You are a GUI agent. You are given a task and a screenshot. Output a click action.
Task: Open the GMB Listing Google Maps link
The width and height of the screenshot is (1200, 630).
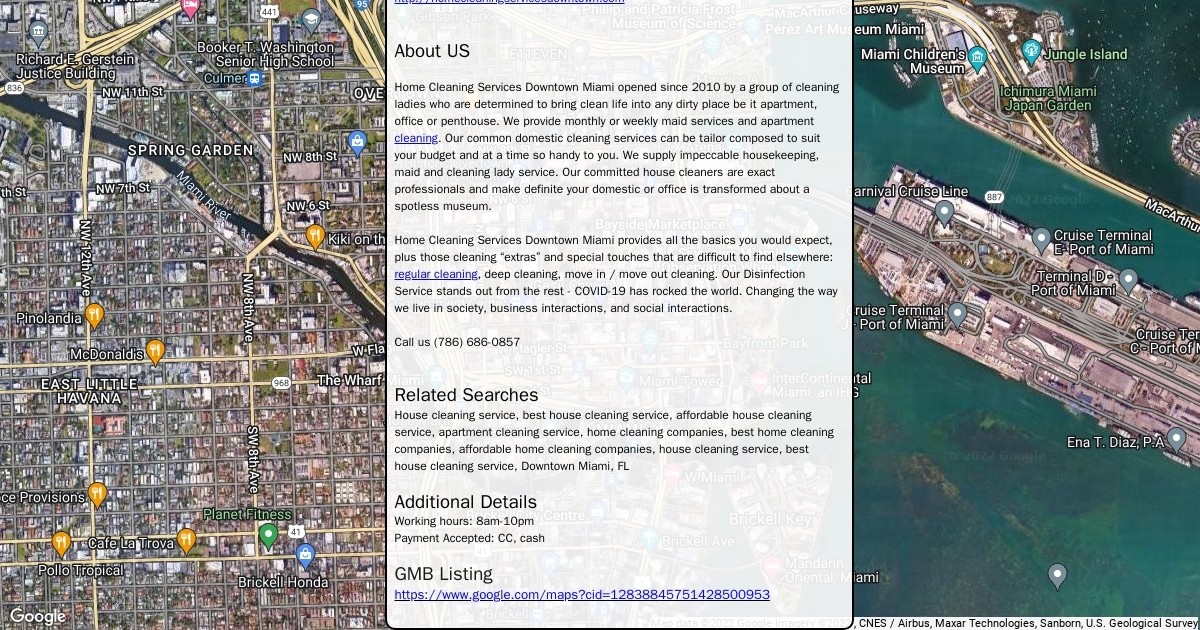coord(581,594)
